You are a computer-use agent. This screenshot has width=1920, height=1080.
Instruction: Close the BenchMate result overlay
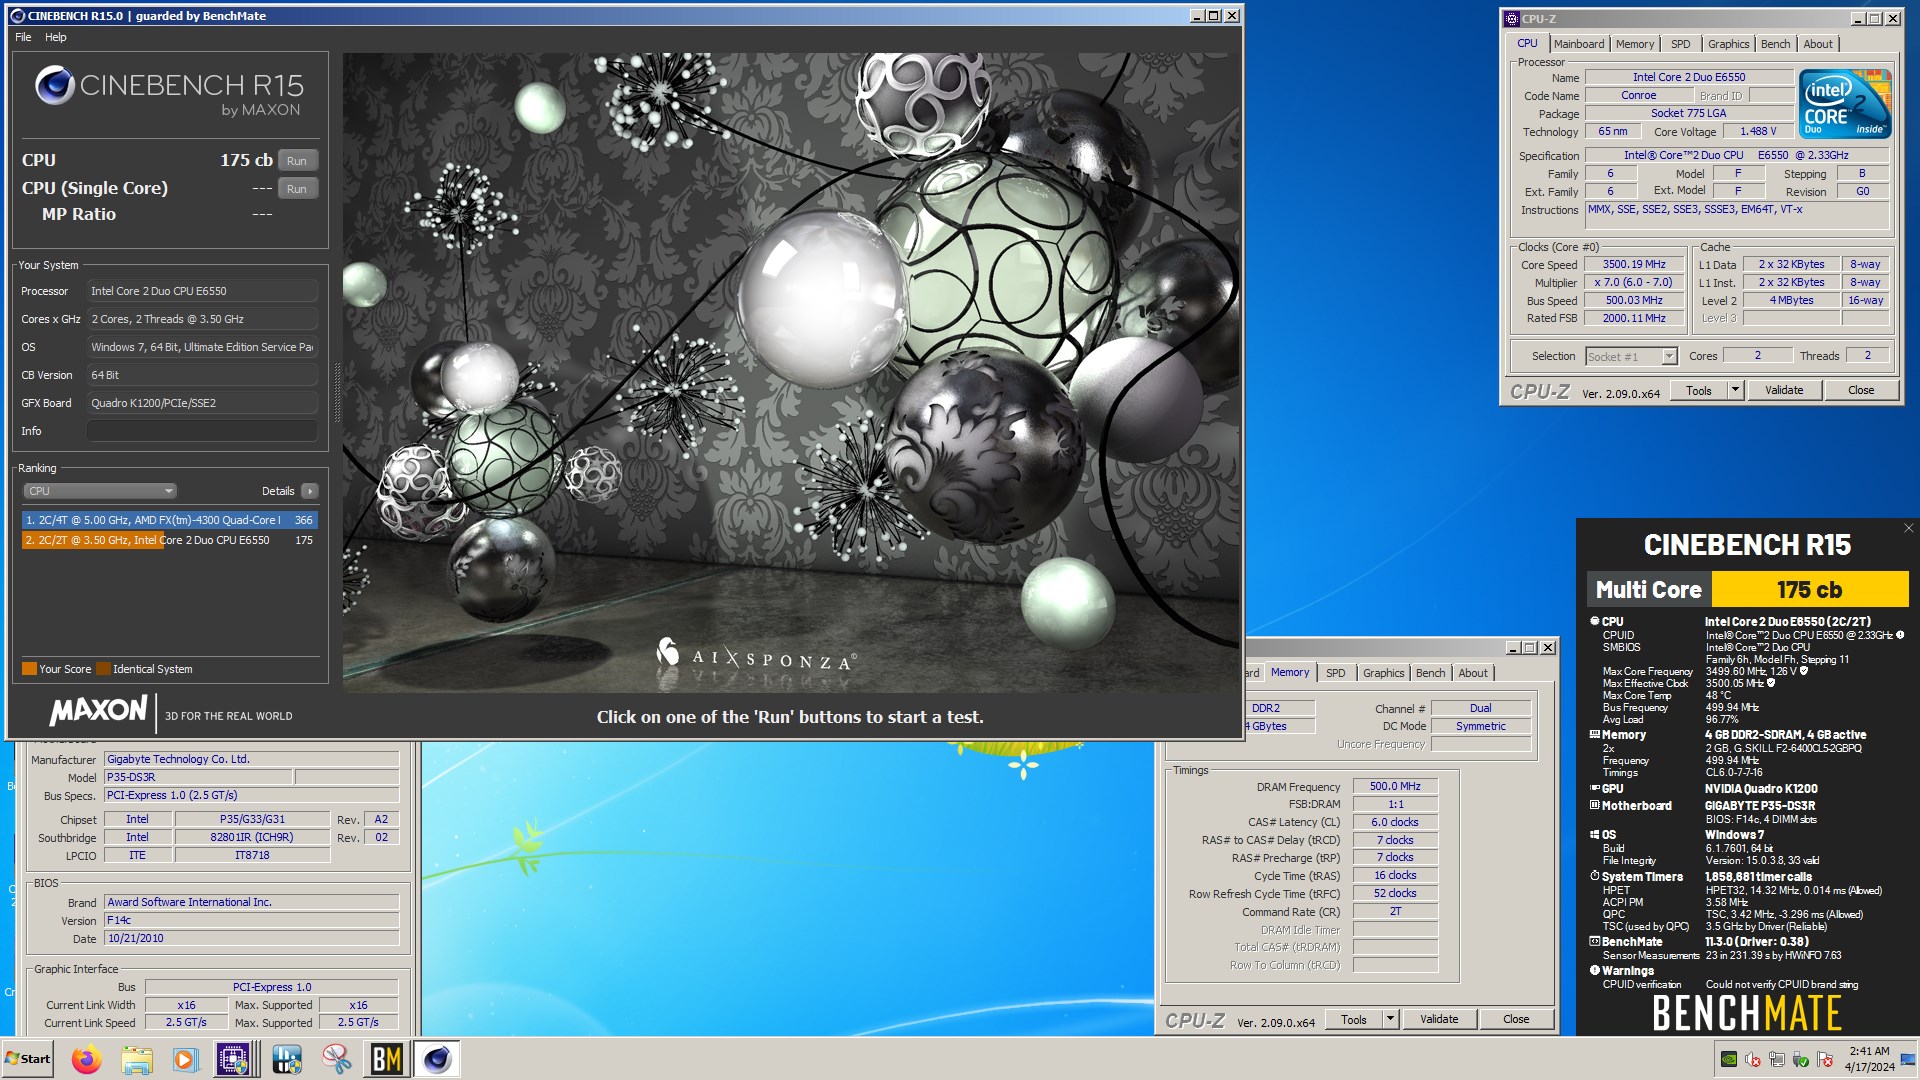coord(1908,528)
